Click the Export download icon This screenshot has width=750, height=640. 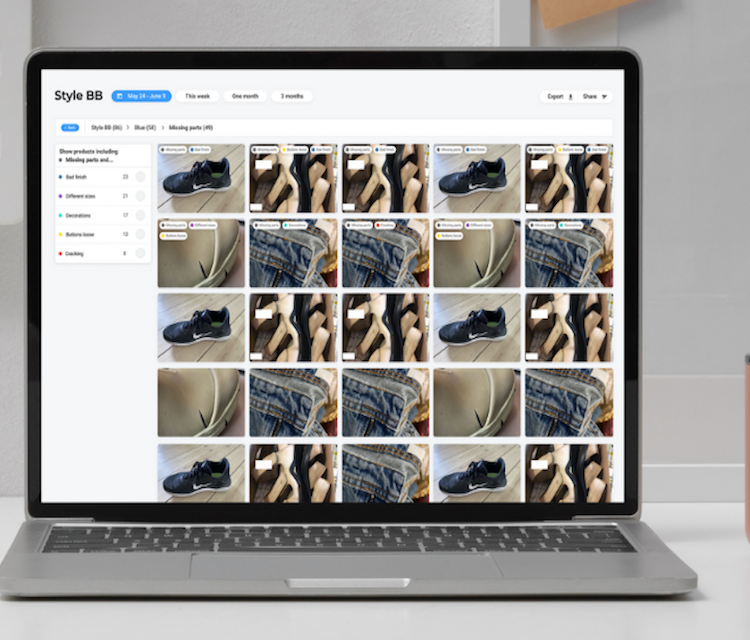(x=570, y=97)
